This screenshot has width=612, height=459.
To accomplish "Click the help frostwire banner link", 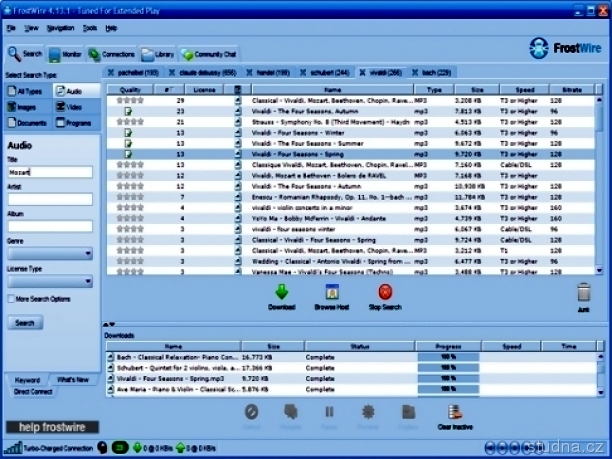I will pyautogui.click(x=51, y=427).
